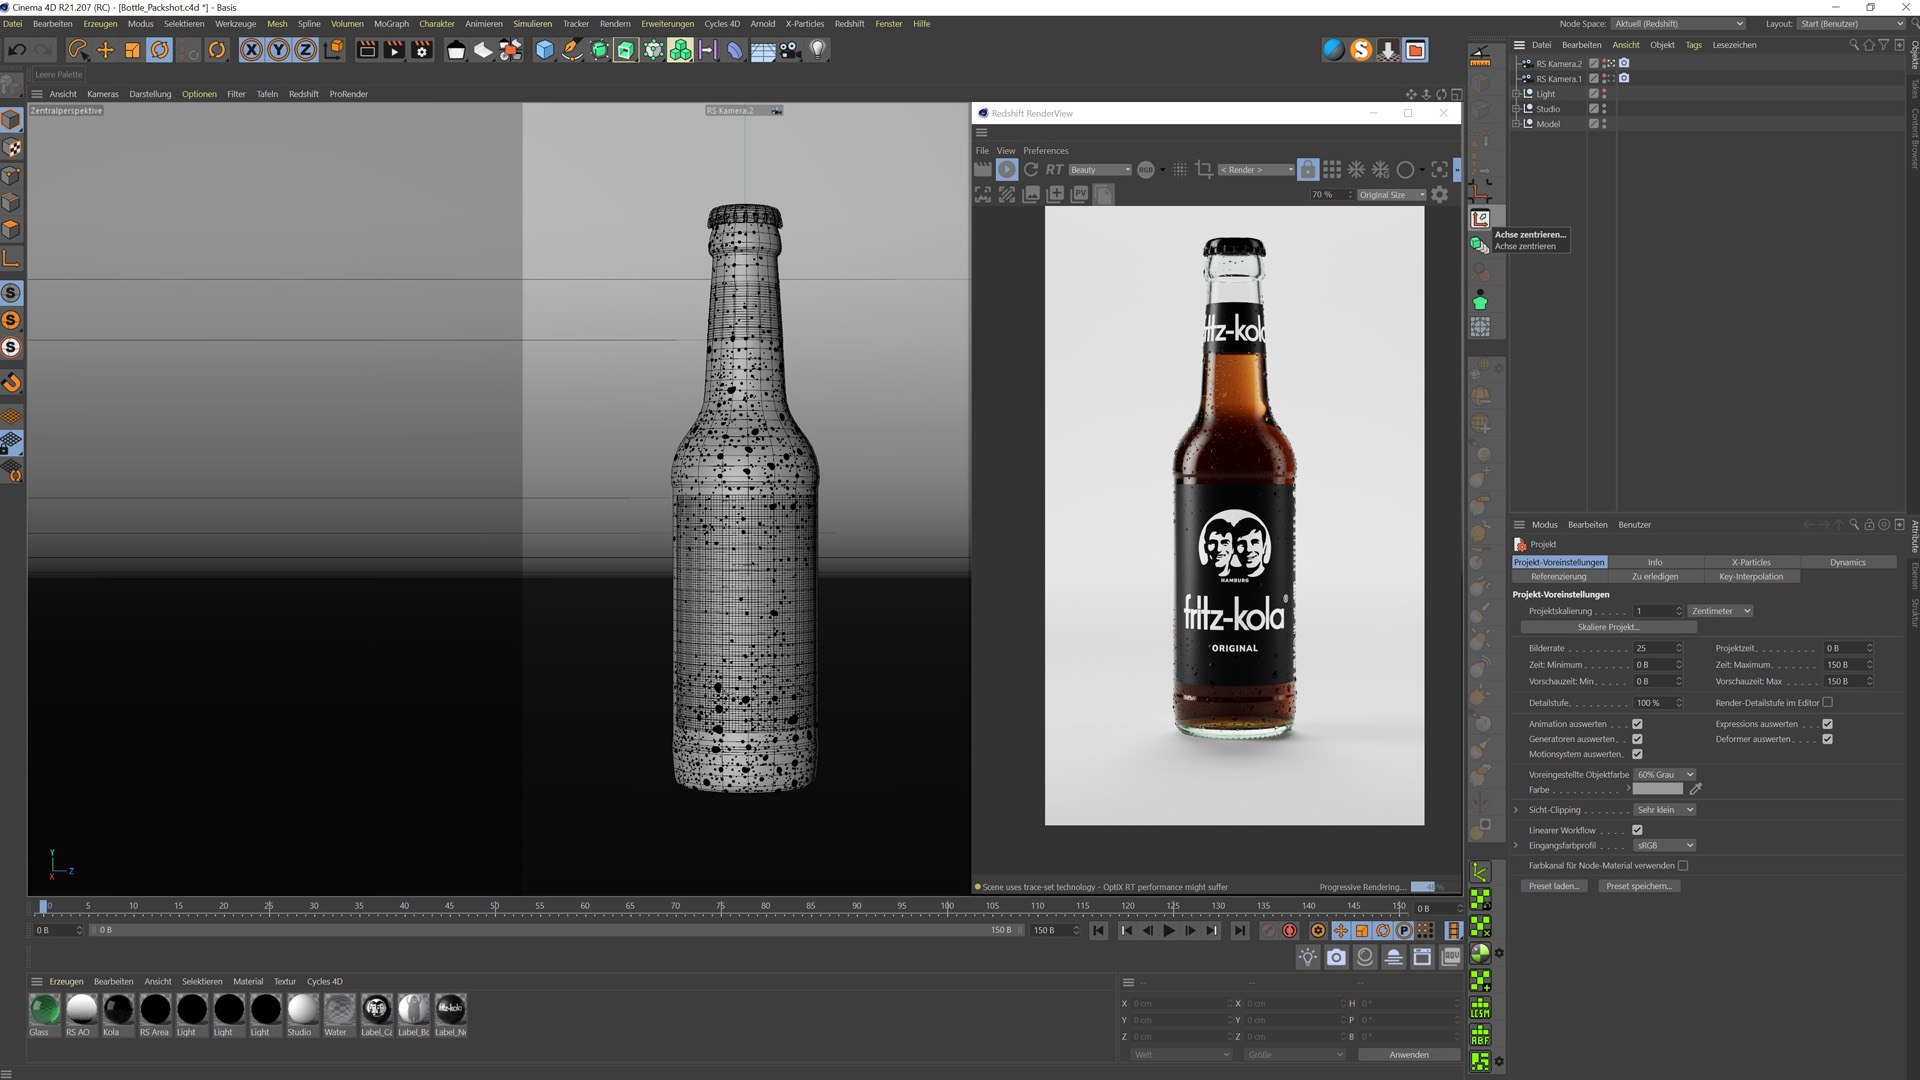The width and height of the screenshot is (1920, 1080).
Task: Toggle Linearer Workflow checkbox
Action: [1637, 830]
